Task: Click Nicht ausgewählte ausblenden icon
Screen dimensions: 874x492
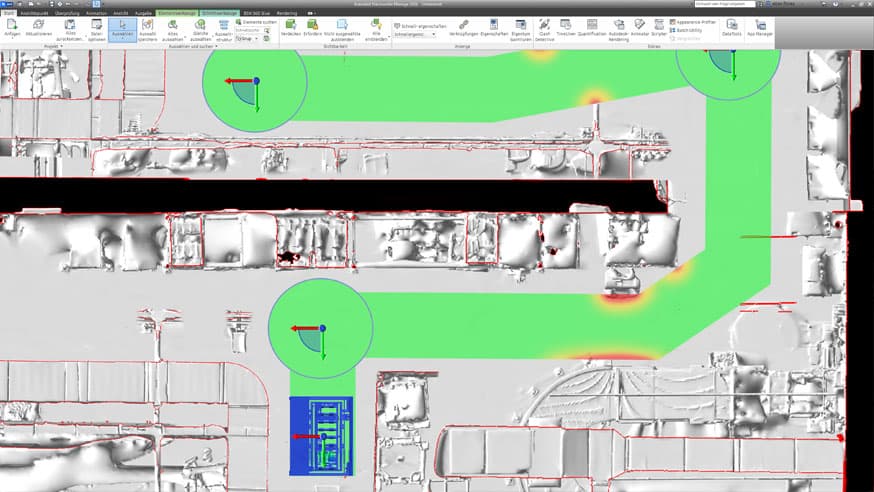Action: click(341, 30)
